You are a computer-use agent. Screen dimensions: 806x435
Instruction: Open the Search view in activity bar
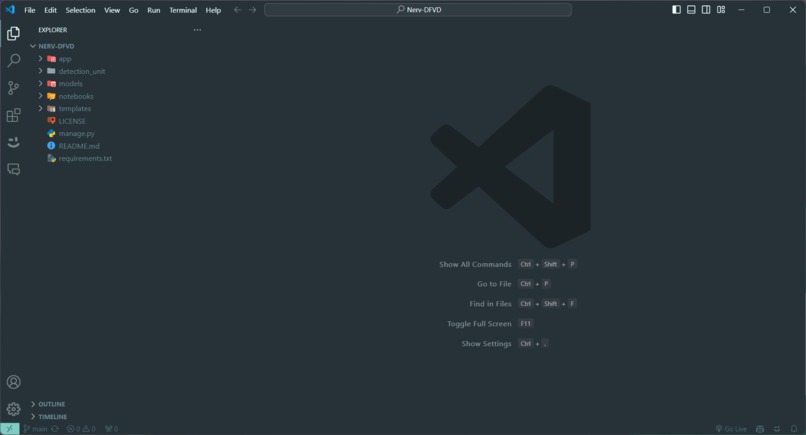coord(13,60)
